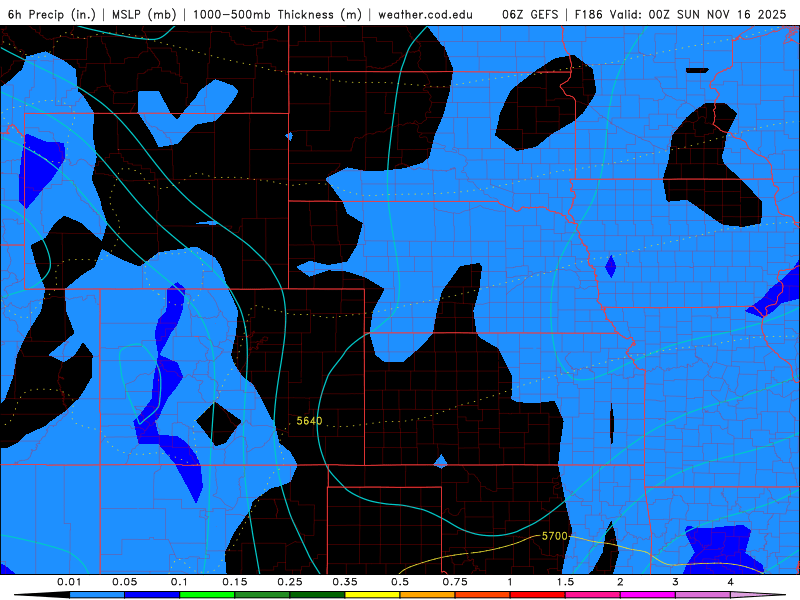This screenshot has height=600, width=800.
Task: Click the 0.05 legend value label
Action: coord(124,582)
